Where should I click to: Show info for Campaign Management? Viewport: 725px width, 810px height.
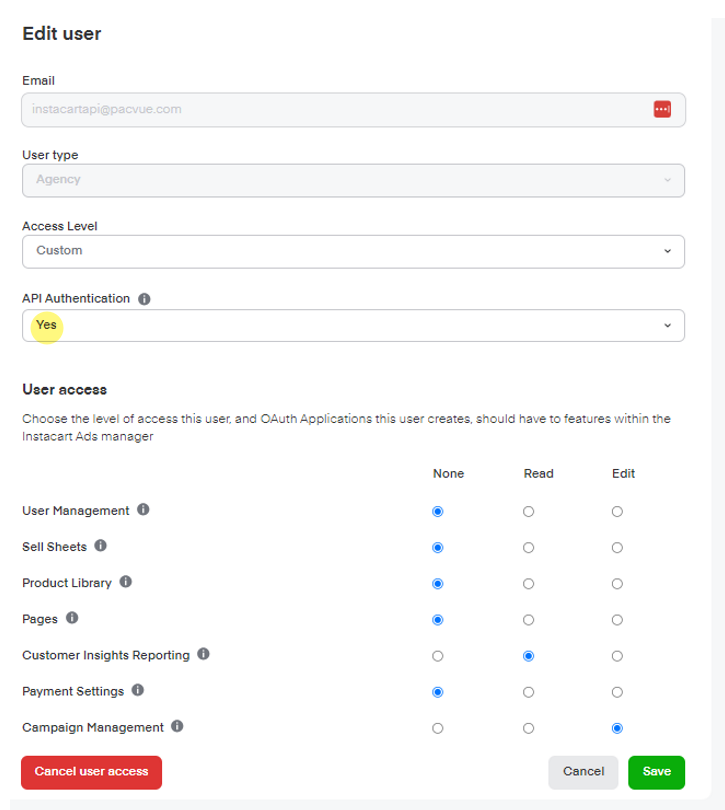pyautogui.click(x=177, y=727)
